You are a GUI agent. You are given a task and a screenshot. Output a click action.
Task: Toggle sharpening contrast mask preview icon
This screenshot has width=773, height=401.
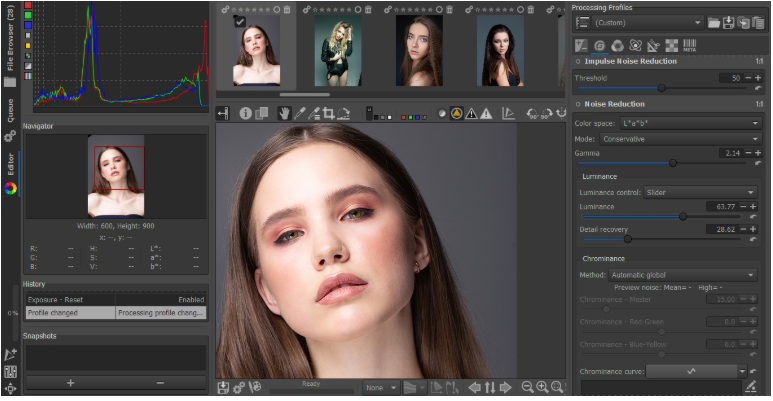tap(442, 113)
